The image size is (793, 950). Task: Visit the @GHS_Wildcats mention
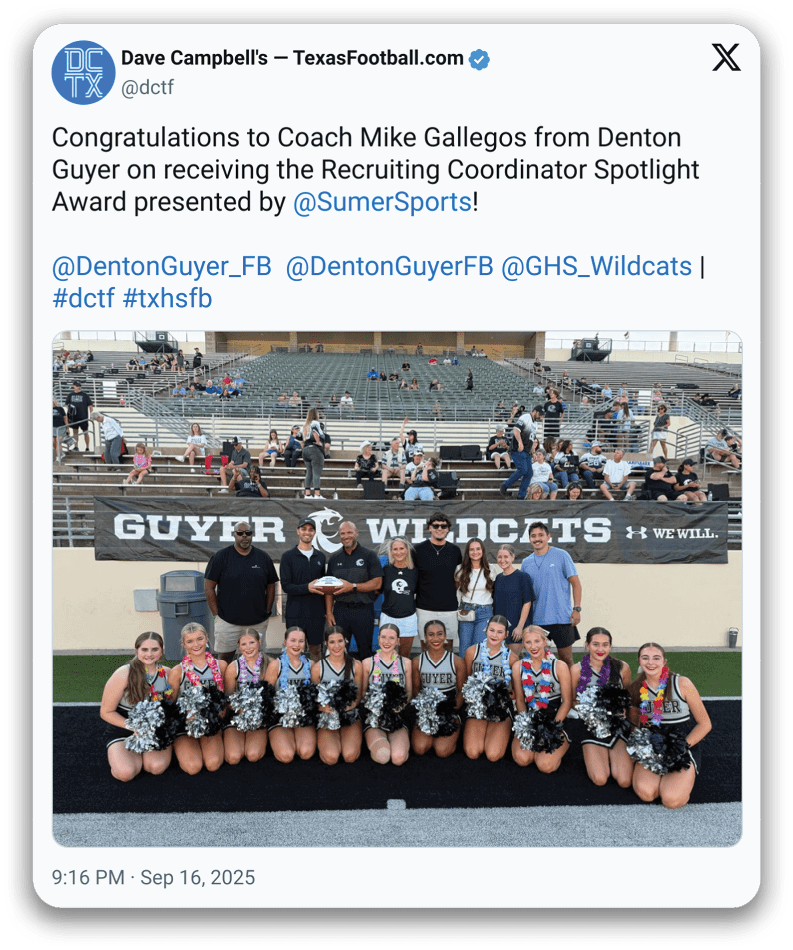pos(597,266)
